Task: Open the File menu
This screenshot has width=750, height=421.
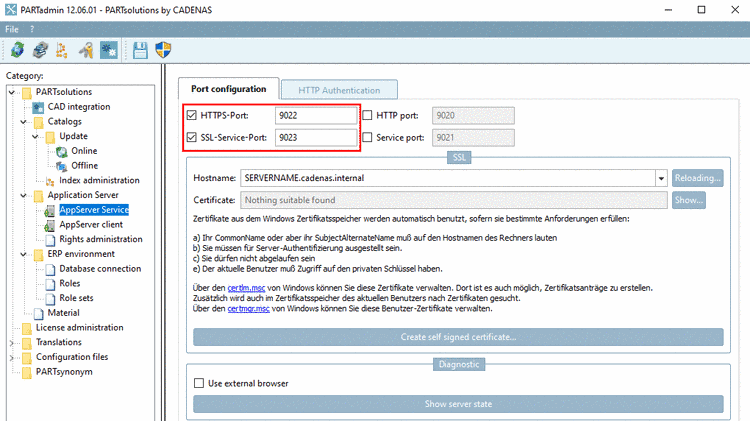Action: tap(12, 29)
